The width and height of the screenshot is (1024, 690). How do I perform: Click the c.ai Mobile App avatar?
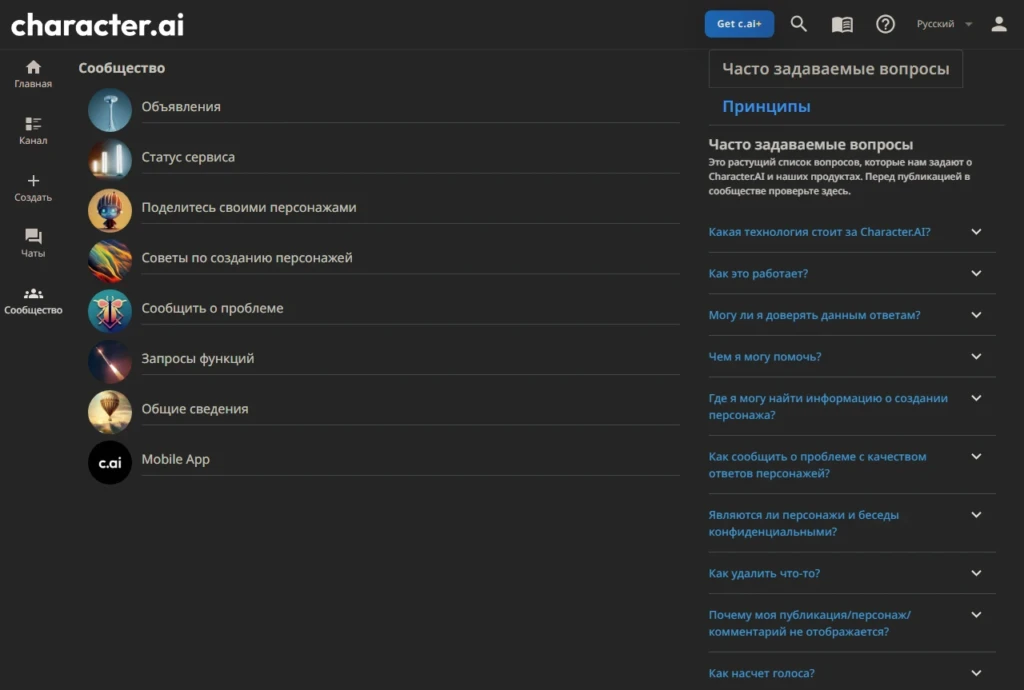tap(110, 462)
